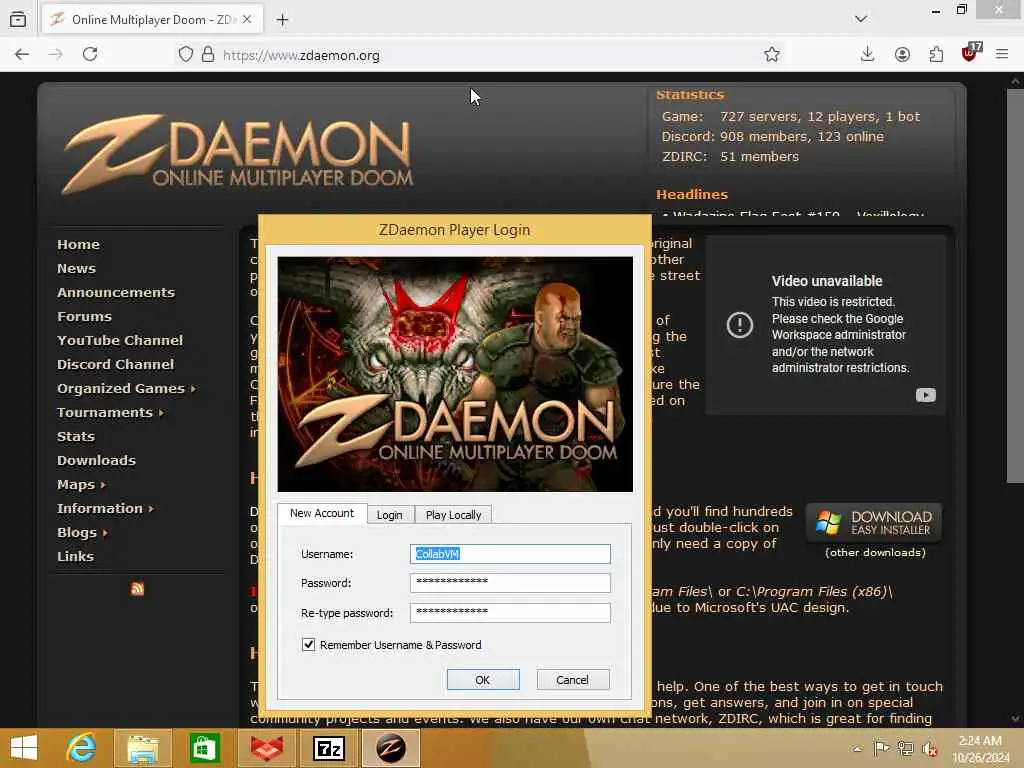
Task: Click Cancel in the Player Login dialog
Action: (573, 680)
